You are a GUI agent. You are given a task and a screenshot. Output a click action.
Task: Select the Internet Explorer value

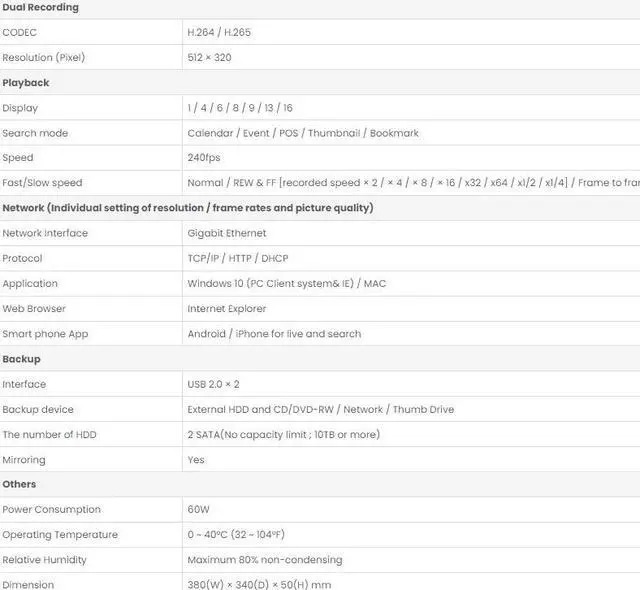[227, 309]
